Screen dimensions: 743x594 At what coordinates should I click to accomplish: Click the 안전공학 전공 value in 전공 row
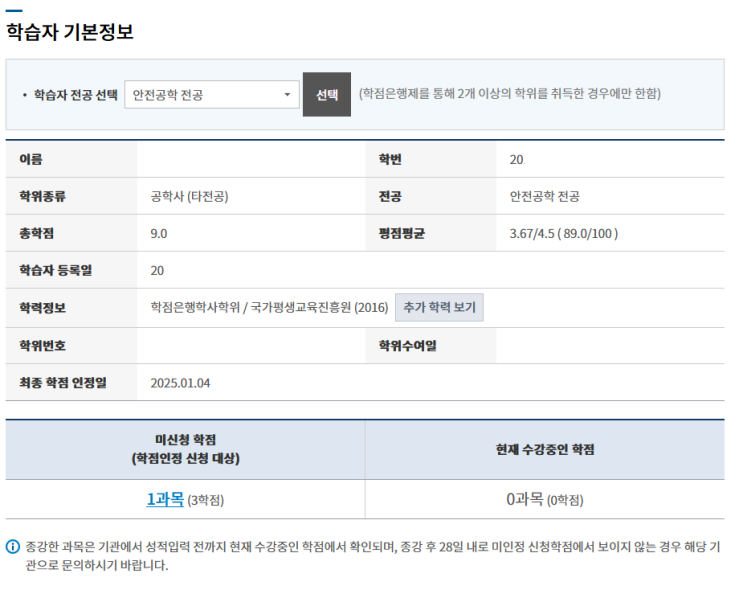click(544, 196)
